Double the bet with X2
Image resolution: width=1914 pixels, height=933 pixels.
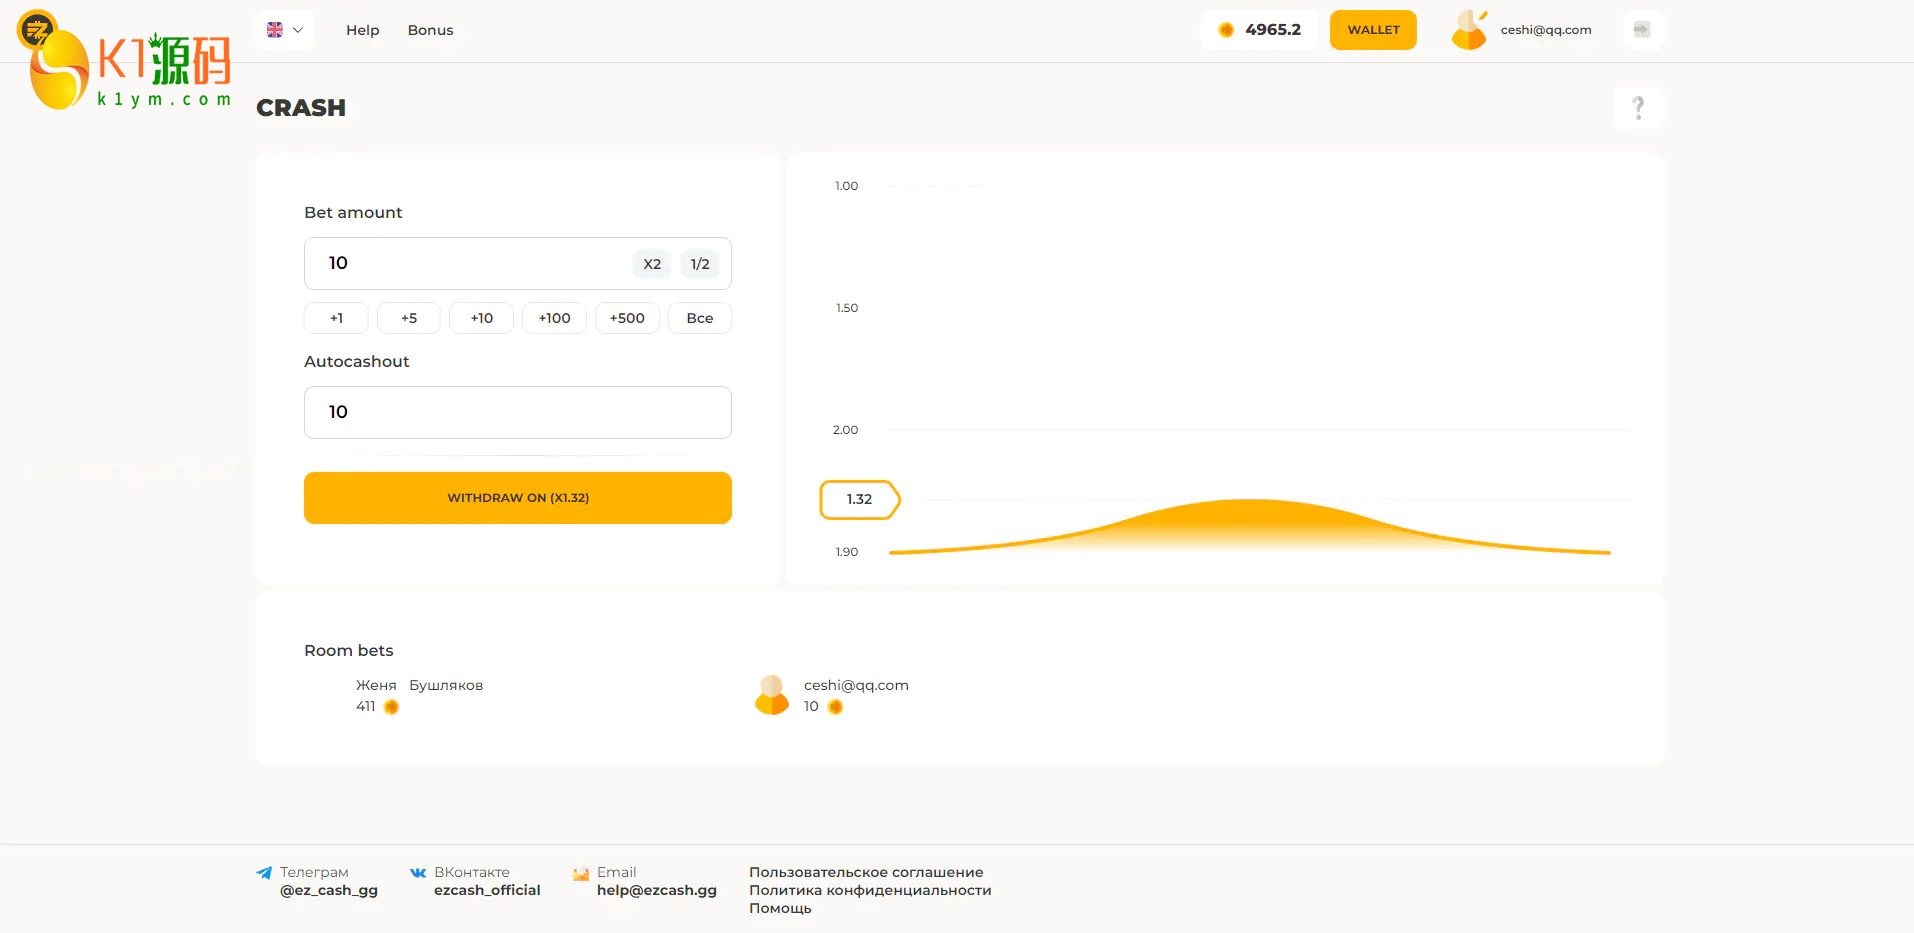coord(652,264)
